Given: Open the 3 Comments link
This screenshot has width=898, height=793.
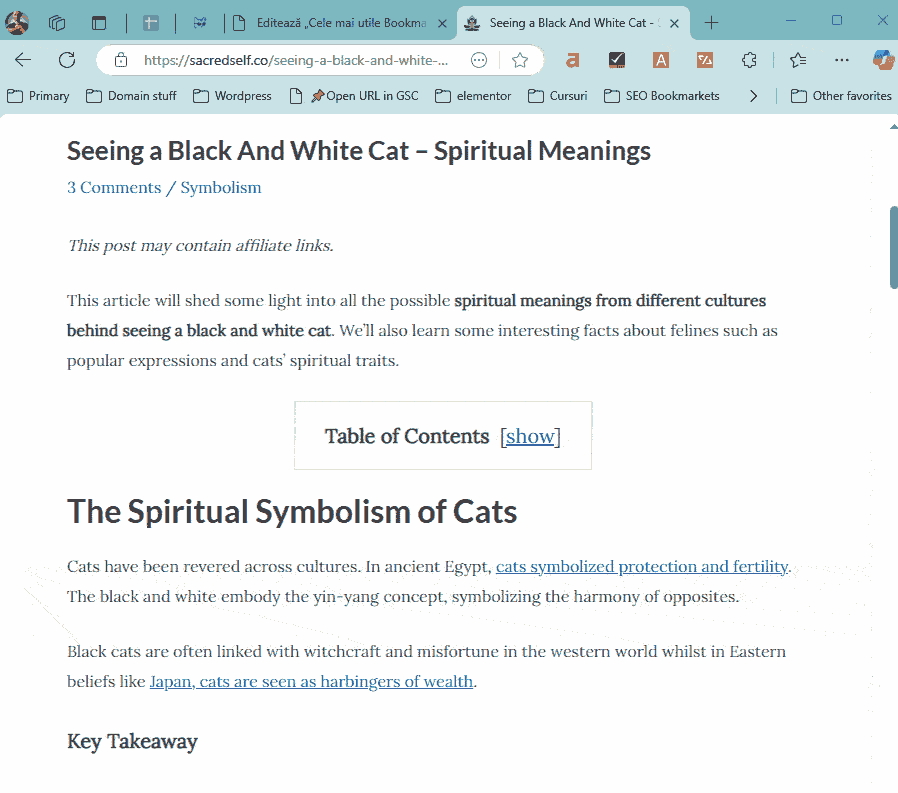Looking at the screenshot, I should 114,188.
